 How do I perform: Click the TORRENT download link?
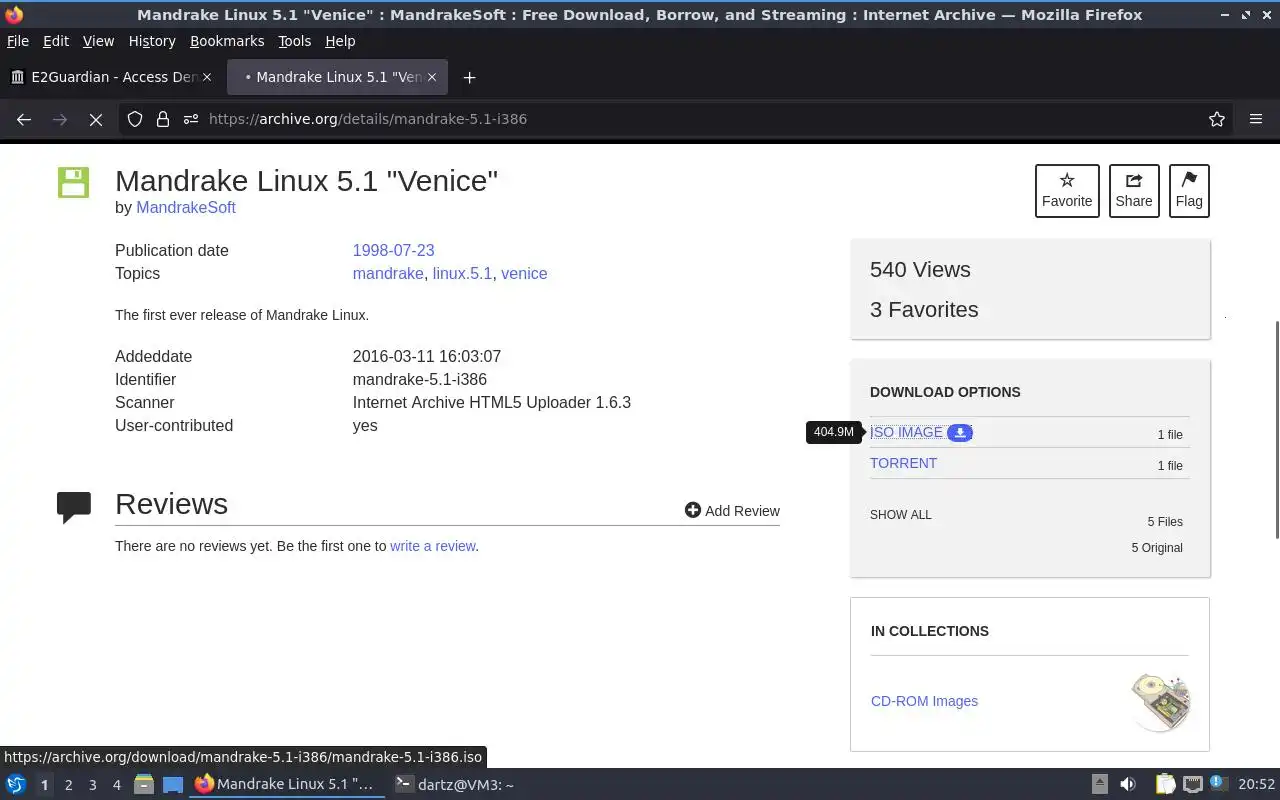(x=903, y=463)
